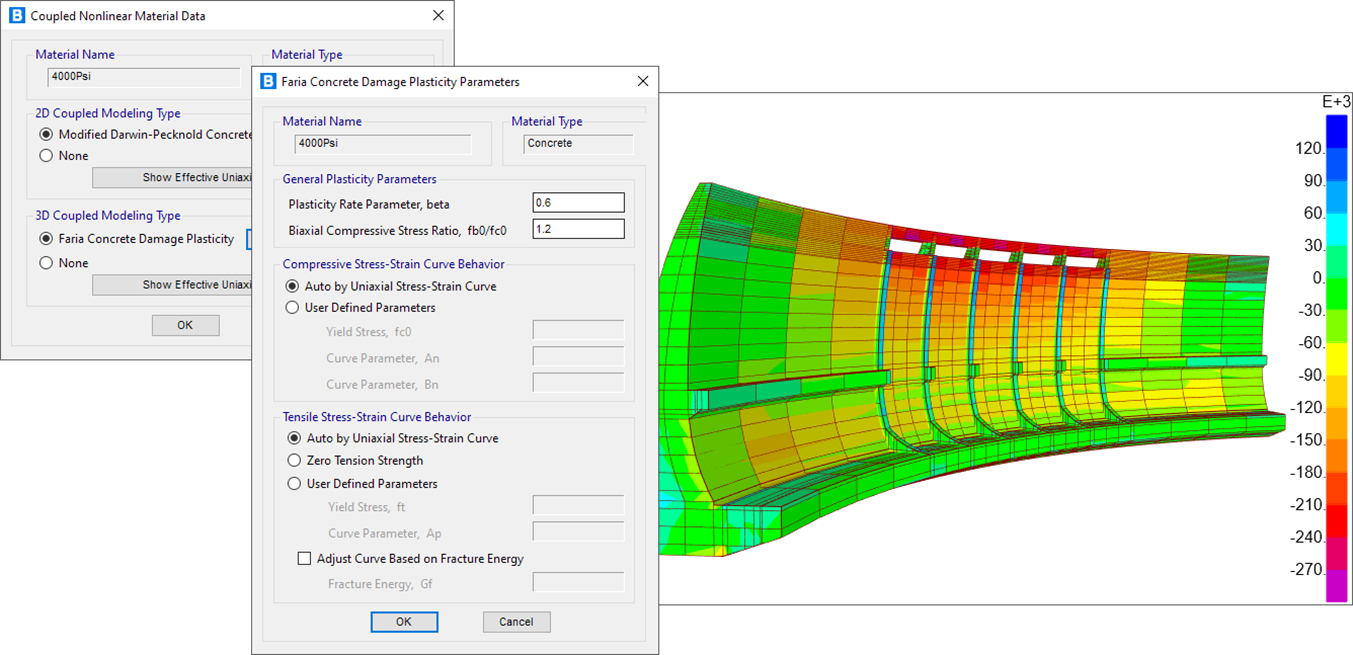Viewport: 1353px width, 655px height.
Task: Select Zero Tension Strength option
Action: 294,461
